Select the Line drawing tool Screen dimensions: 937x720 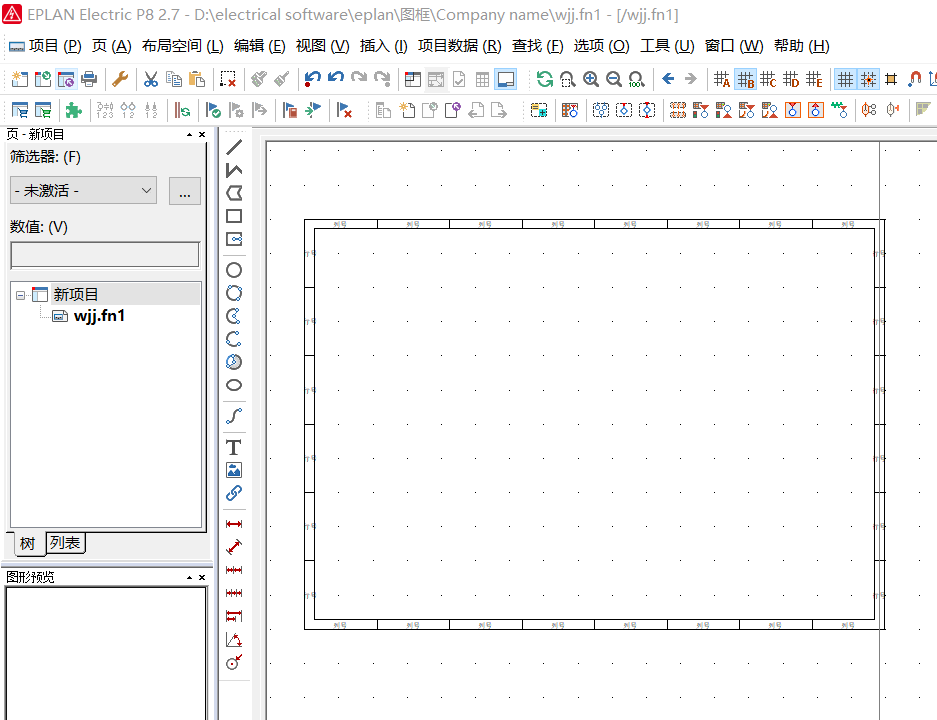[234, 147]
